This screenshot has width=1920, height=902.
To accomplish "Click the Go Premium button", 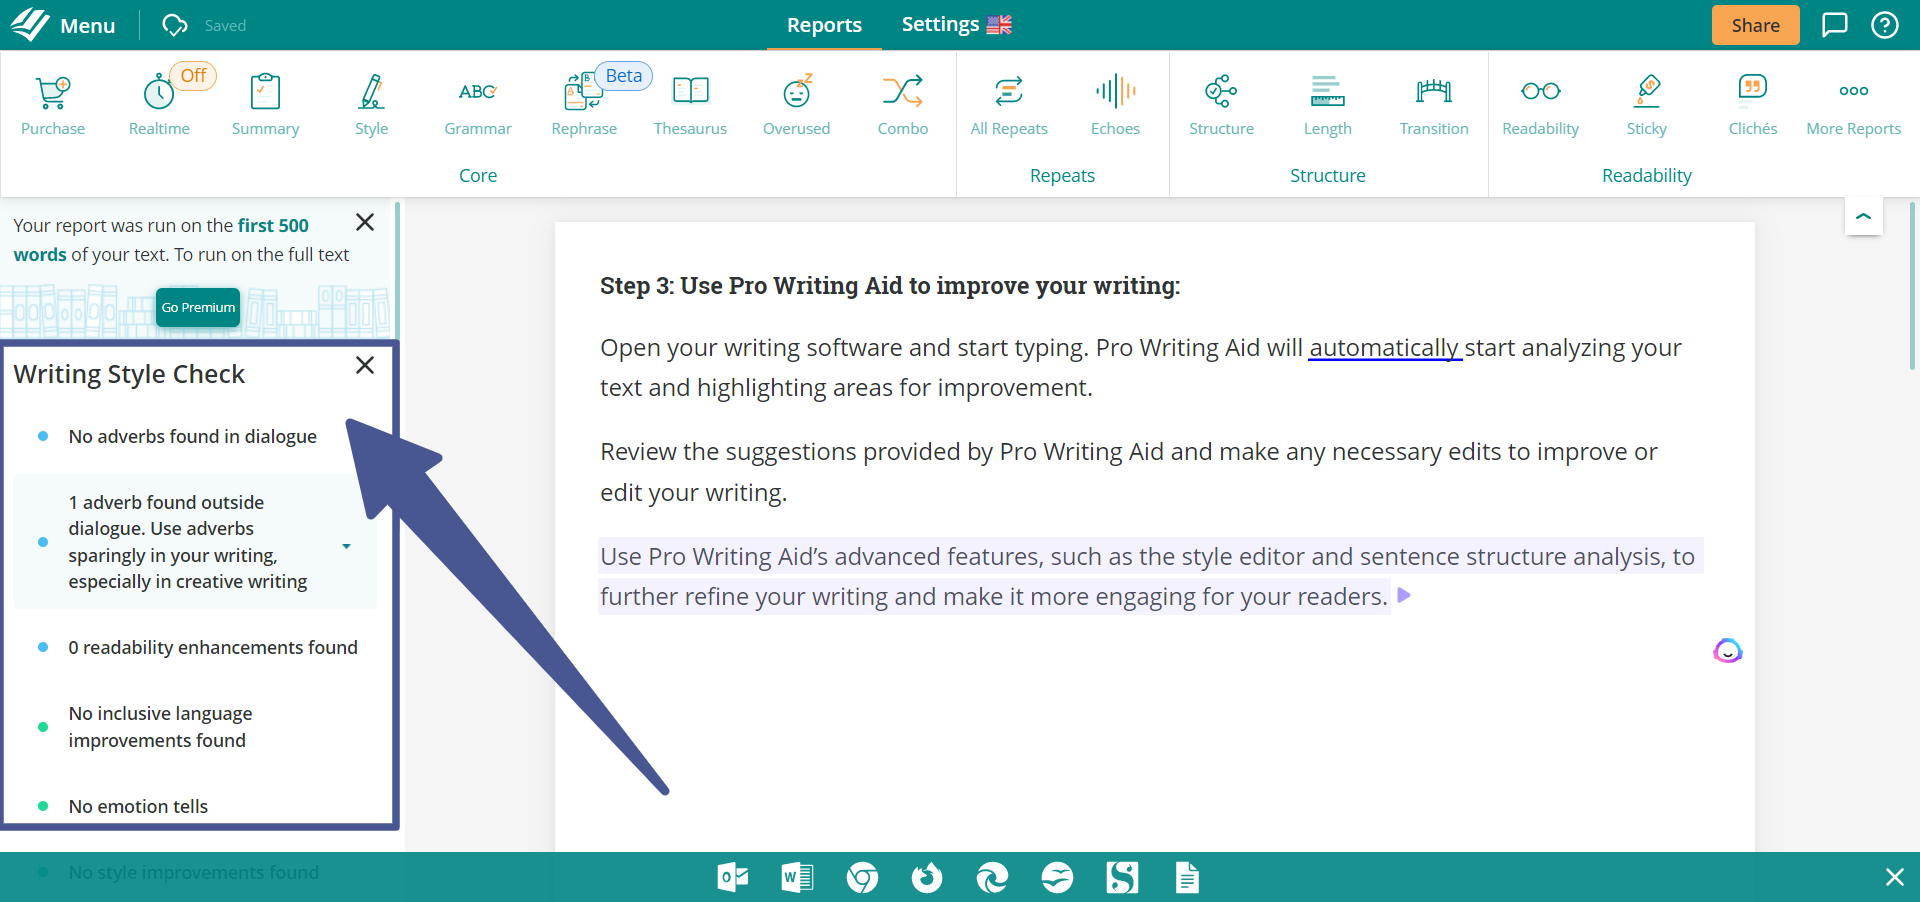I will [198, 307].
